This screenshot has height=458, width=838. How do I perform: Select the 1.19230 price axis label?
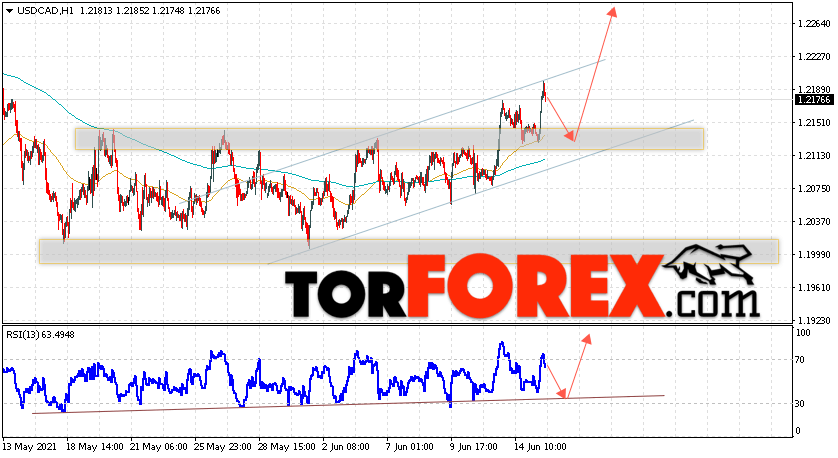click(x=814, y=320)
